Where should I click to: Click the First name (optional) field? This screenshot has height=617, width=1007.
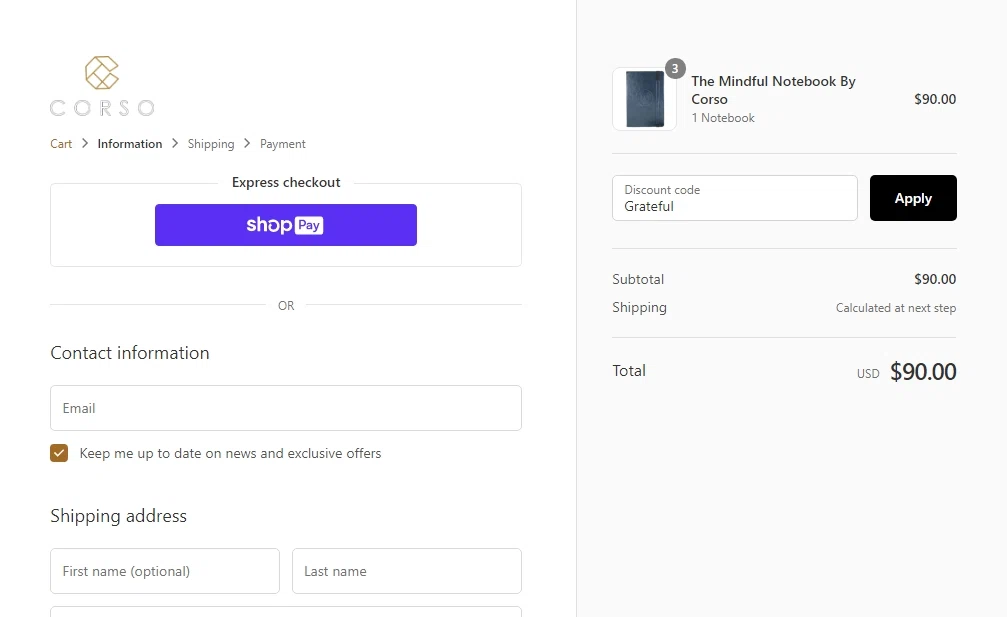click(x=164, y=571)
